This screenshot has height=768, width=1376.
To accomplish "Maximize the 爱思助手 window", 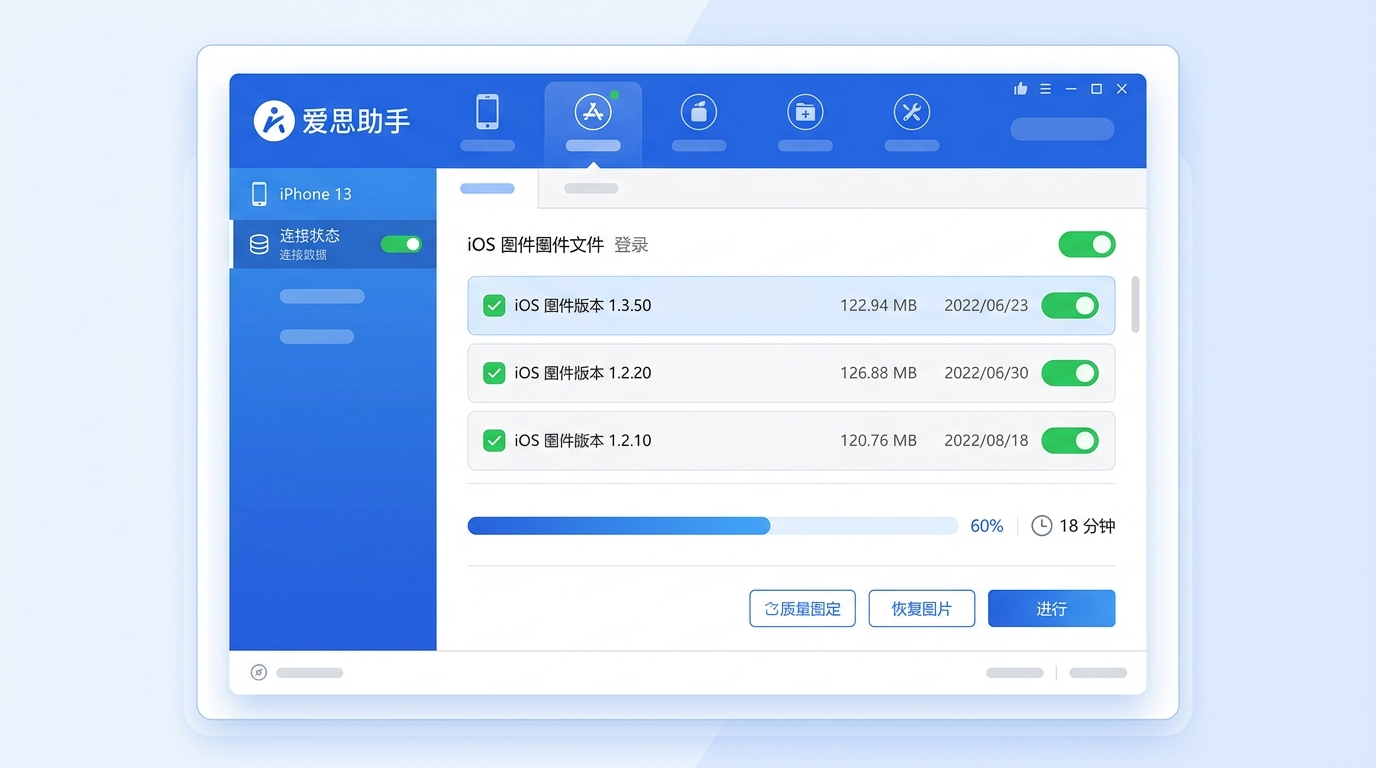I will tap(1096, 89).
